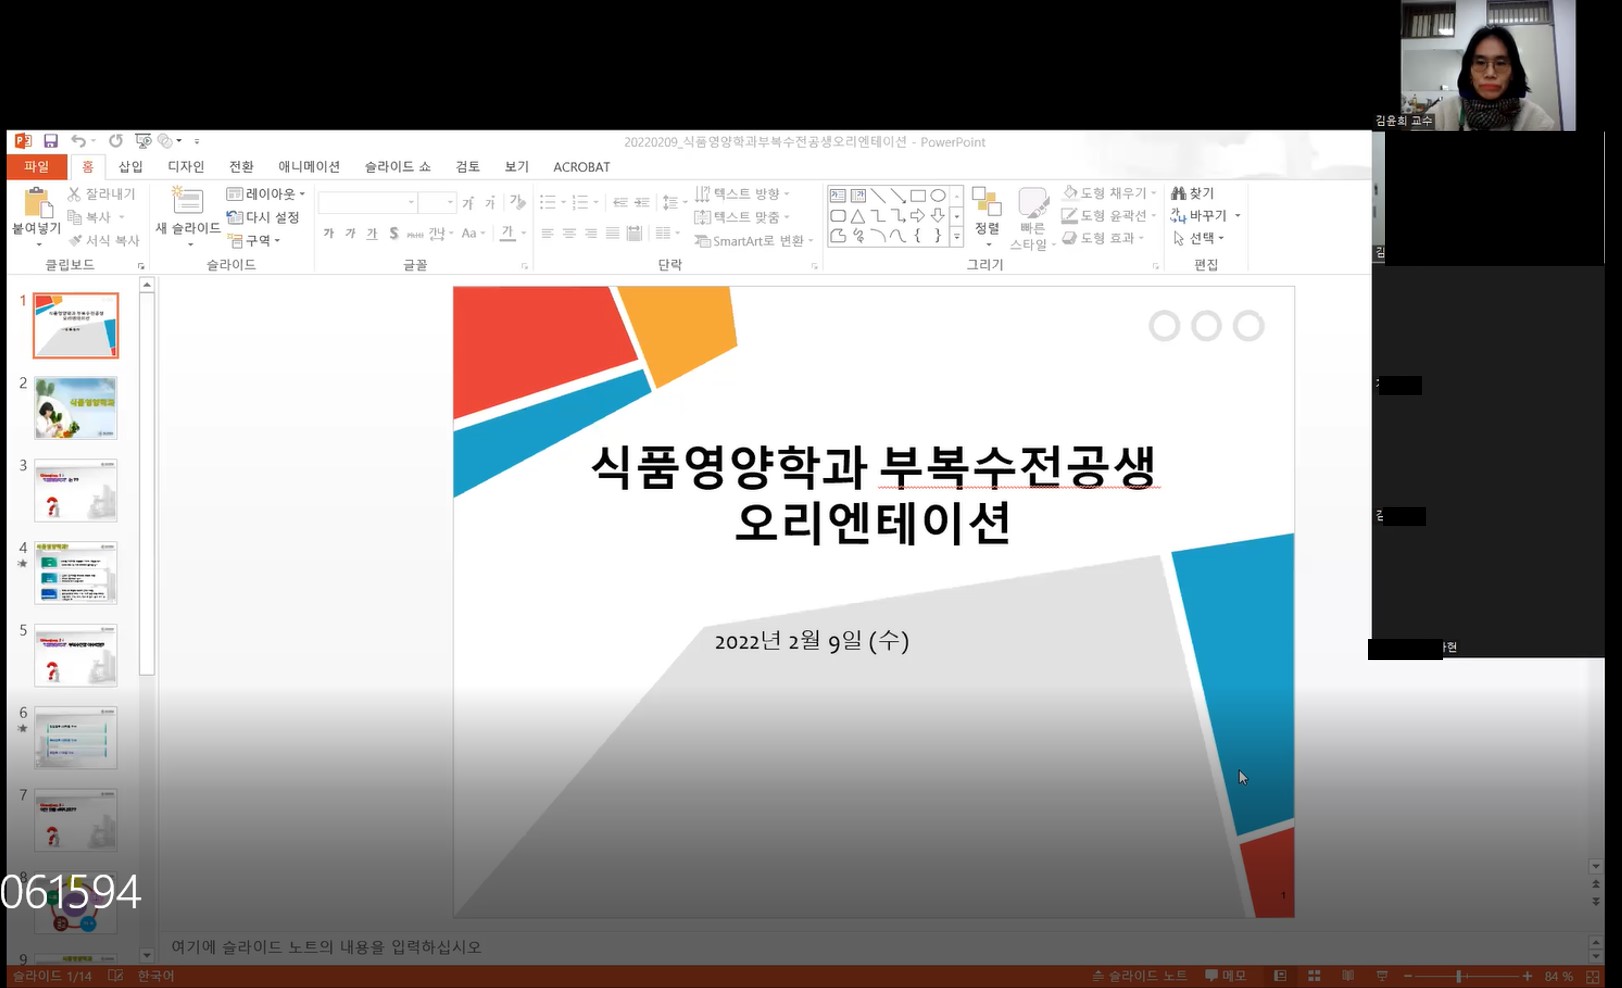Select the right arrow block shape
The width and height of the screenshot is (1622, 988).
click(917, 216)
